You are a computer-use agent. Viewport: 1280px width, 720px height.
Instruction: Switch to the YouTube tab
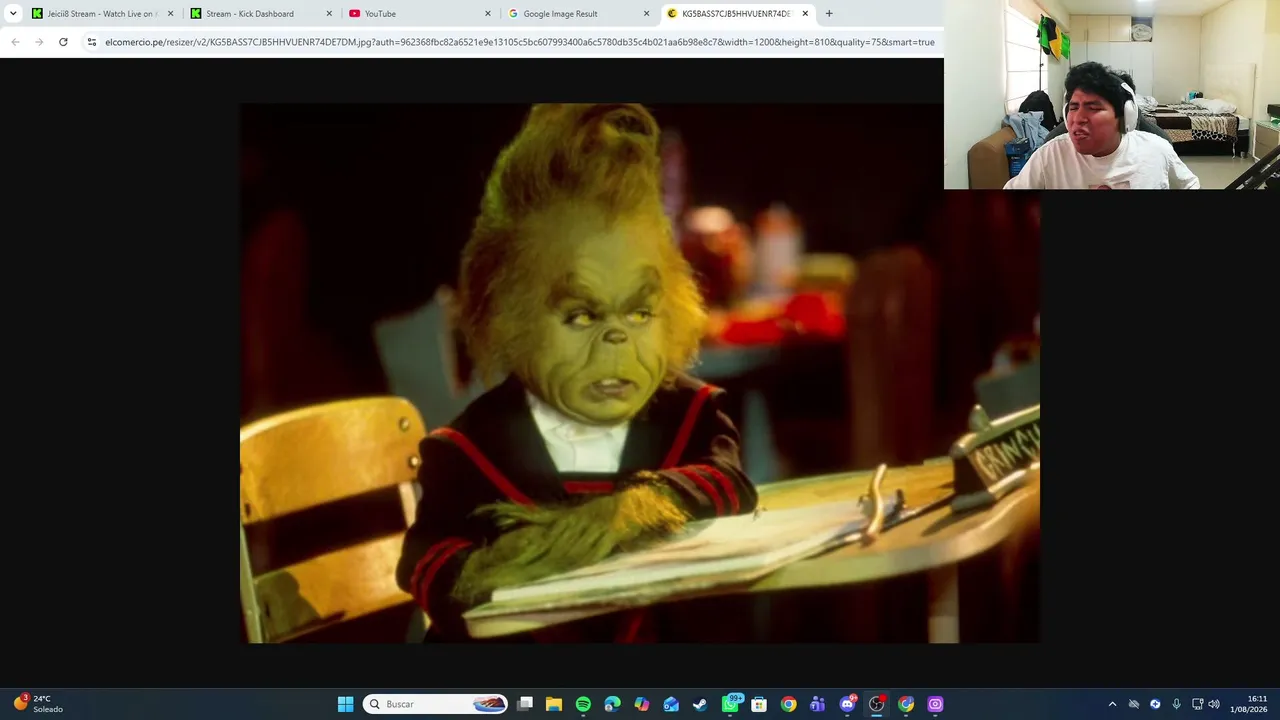[x=419, y=14]
